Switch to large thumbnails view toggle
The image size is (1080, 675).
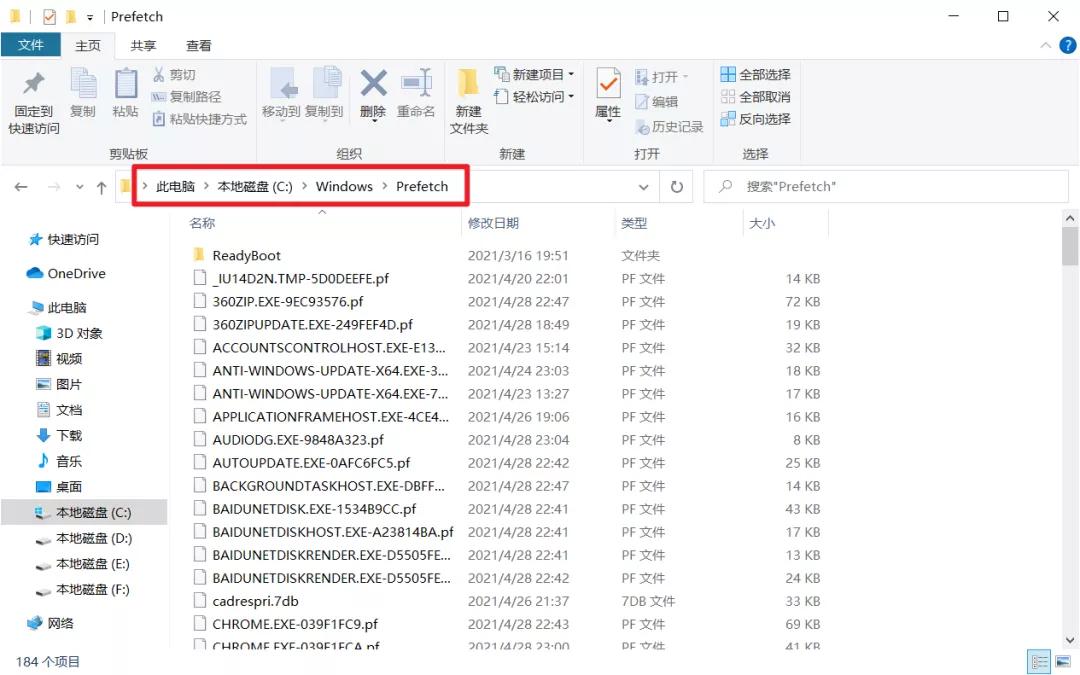1063,661
